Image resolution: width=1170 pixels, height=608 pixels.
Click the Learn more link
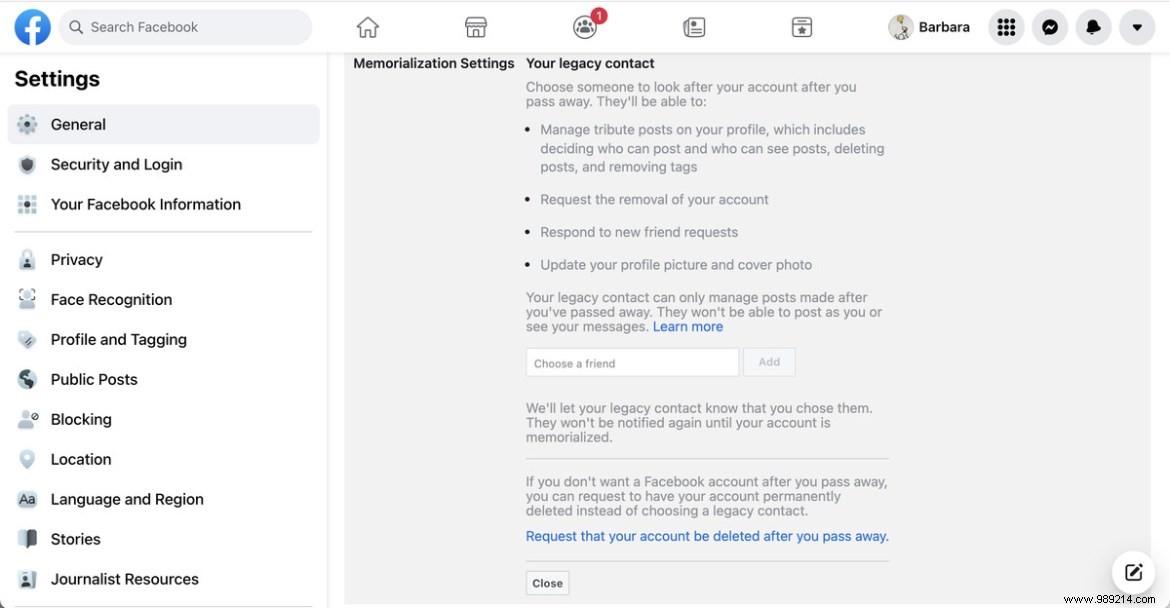click(687, 327)
